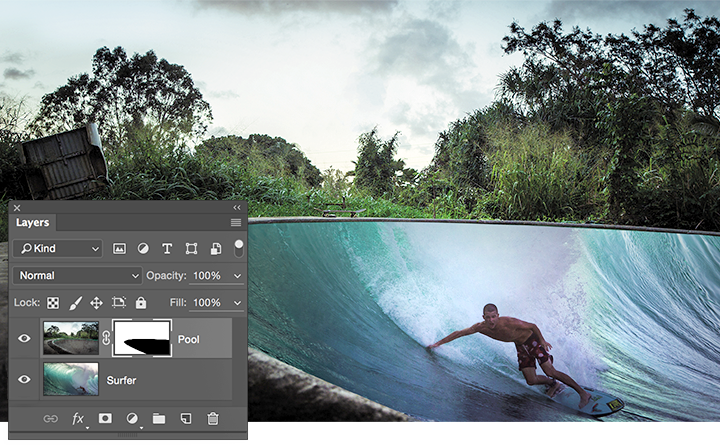Image resolution: width=720 pixels, height=445 pixels.
Task: Click the Pool layer name
Action: 189,339
